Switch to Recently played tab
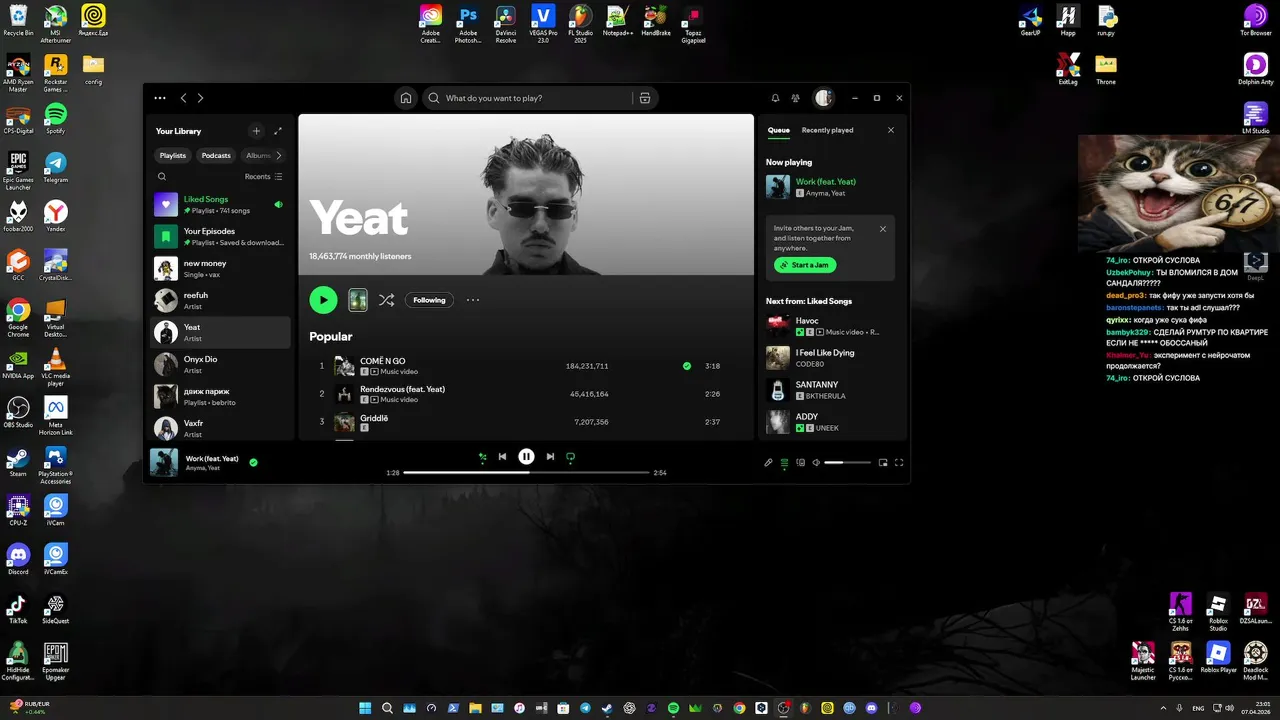 click(x=827, y=130)
